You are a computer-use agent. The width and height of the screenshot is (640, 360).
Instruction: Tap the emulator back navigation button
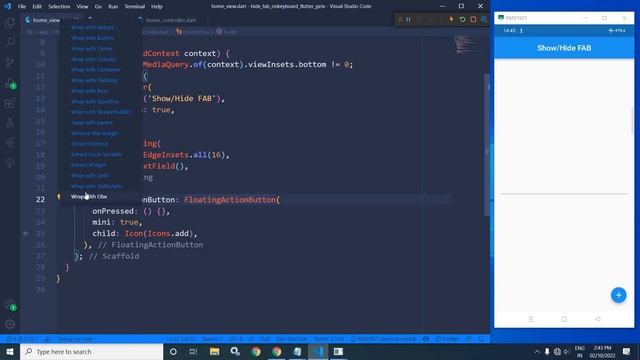[598, 319]
